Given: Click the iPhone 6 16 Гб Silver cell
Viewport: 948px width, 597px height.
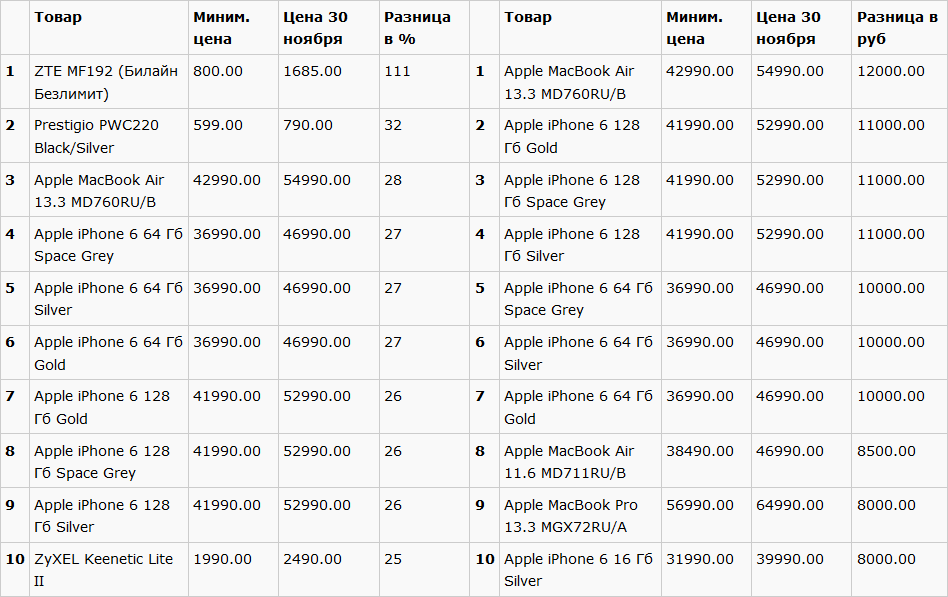Looking at the screenshot, I should [578, 570].
